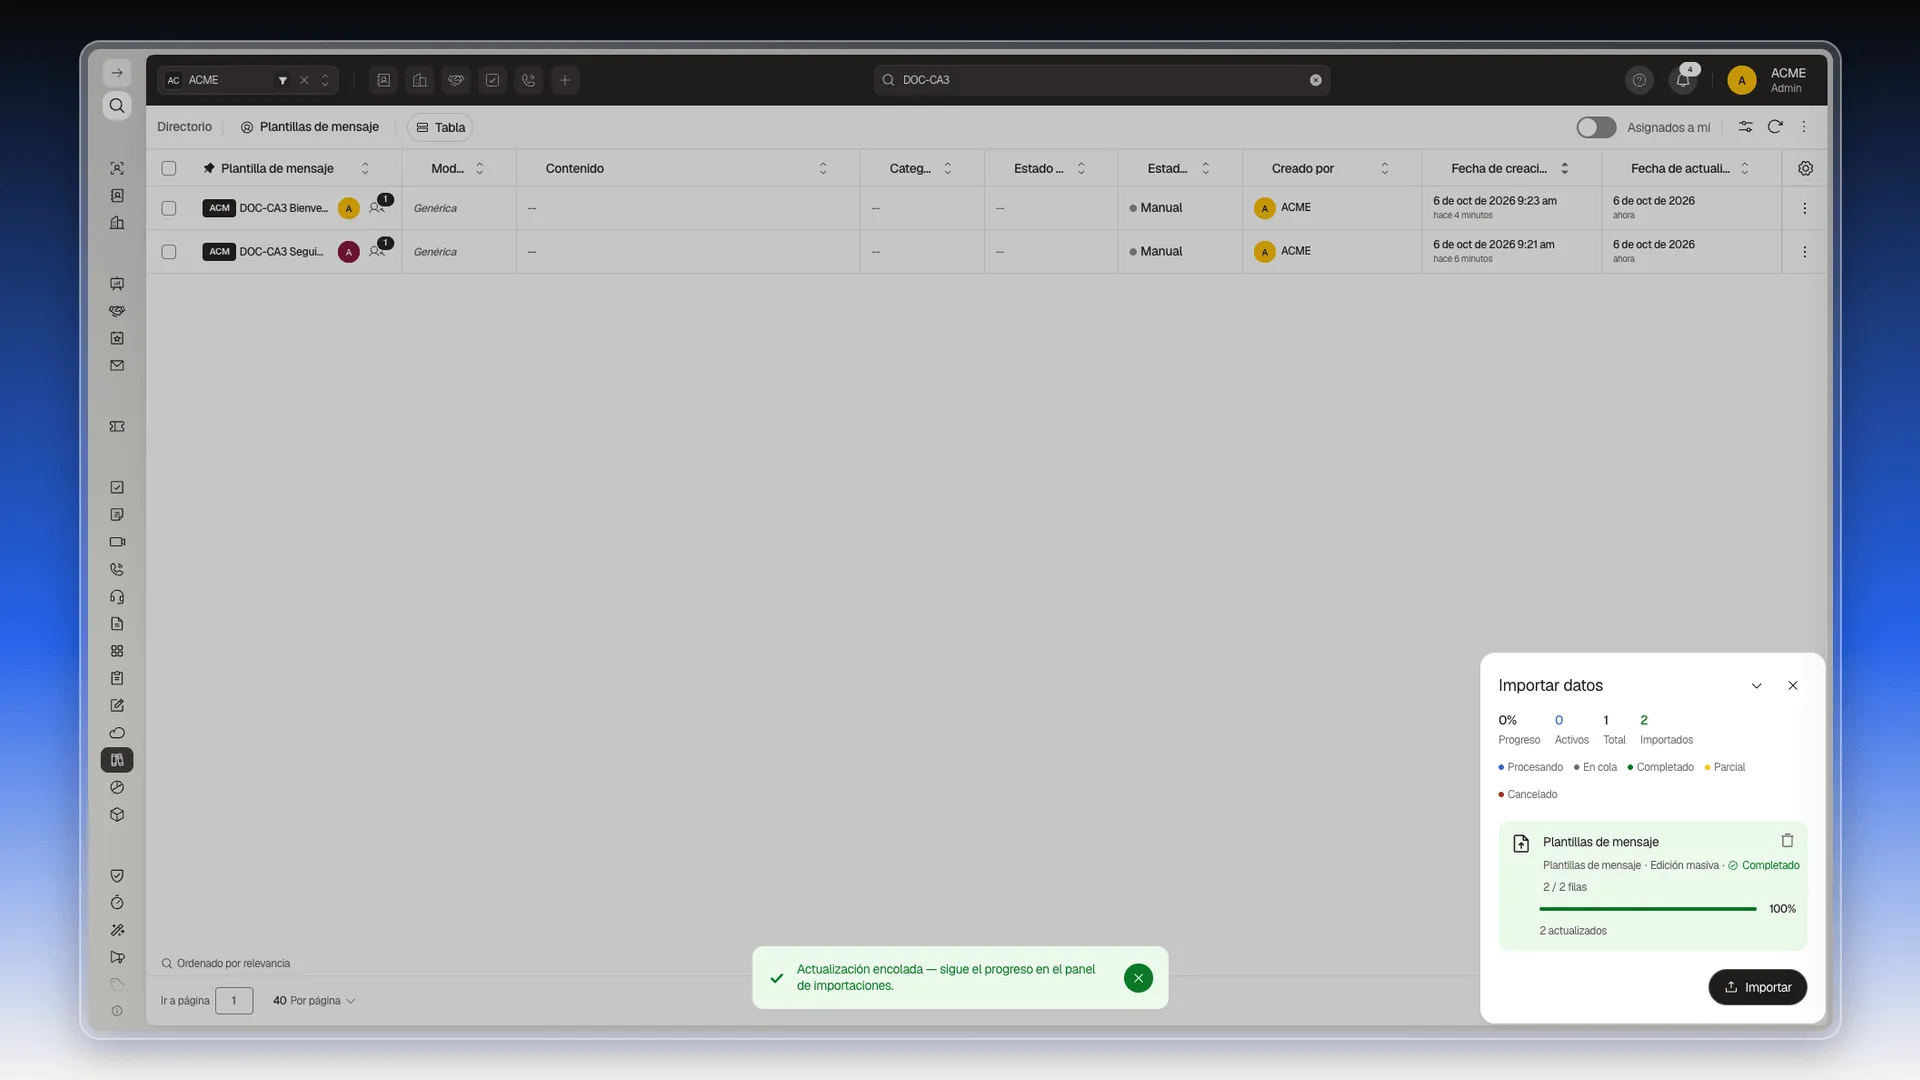
Task: Open row menu for DOC-CA3 Bienve... template
Action: (1804, 208)
